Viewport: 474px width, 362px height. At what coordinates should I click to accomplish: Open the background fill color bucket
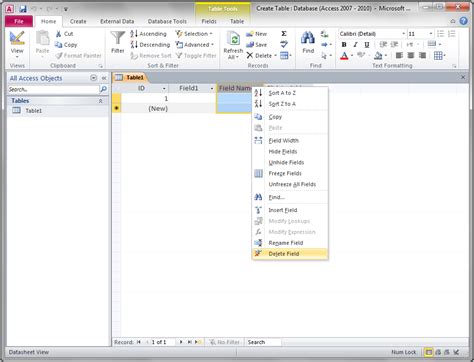point(378,56)
